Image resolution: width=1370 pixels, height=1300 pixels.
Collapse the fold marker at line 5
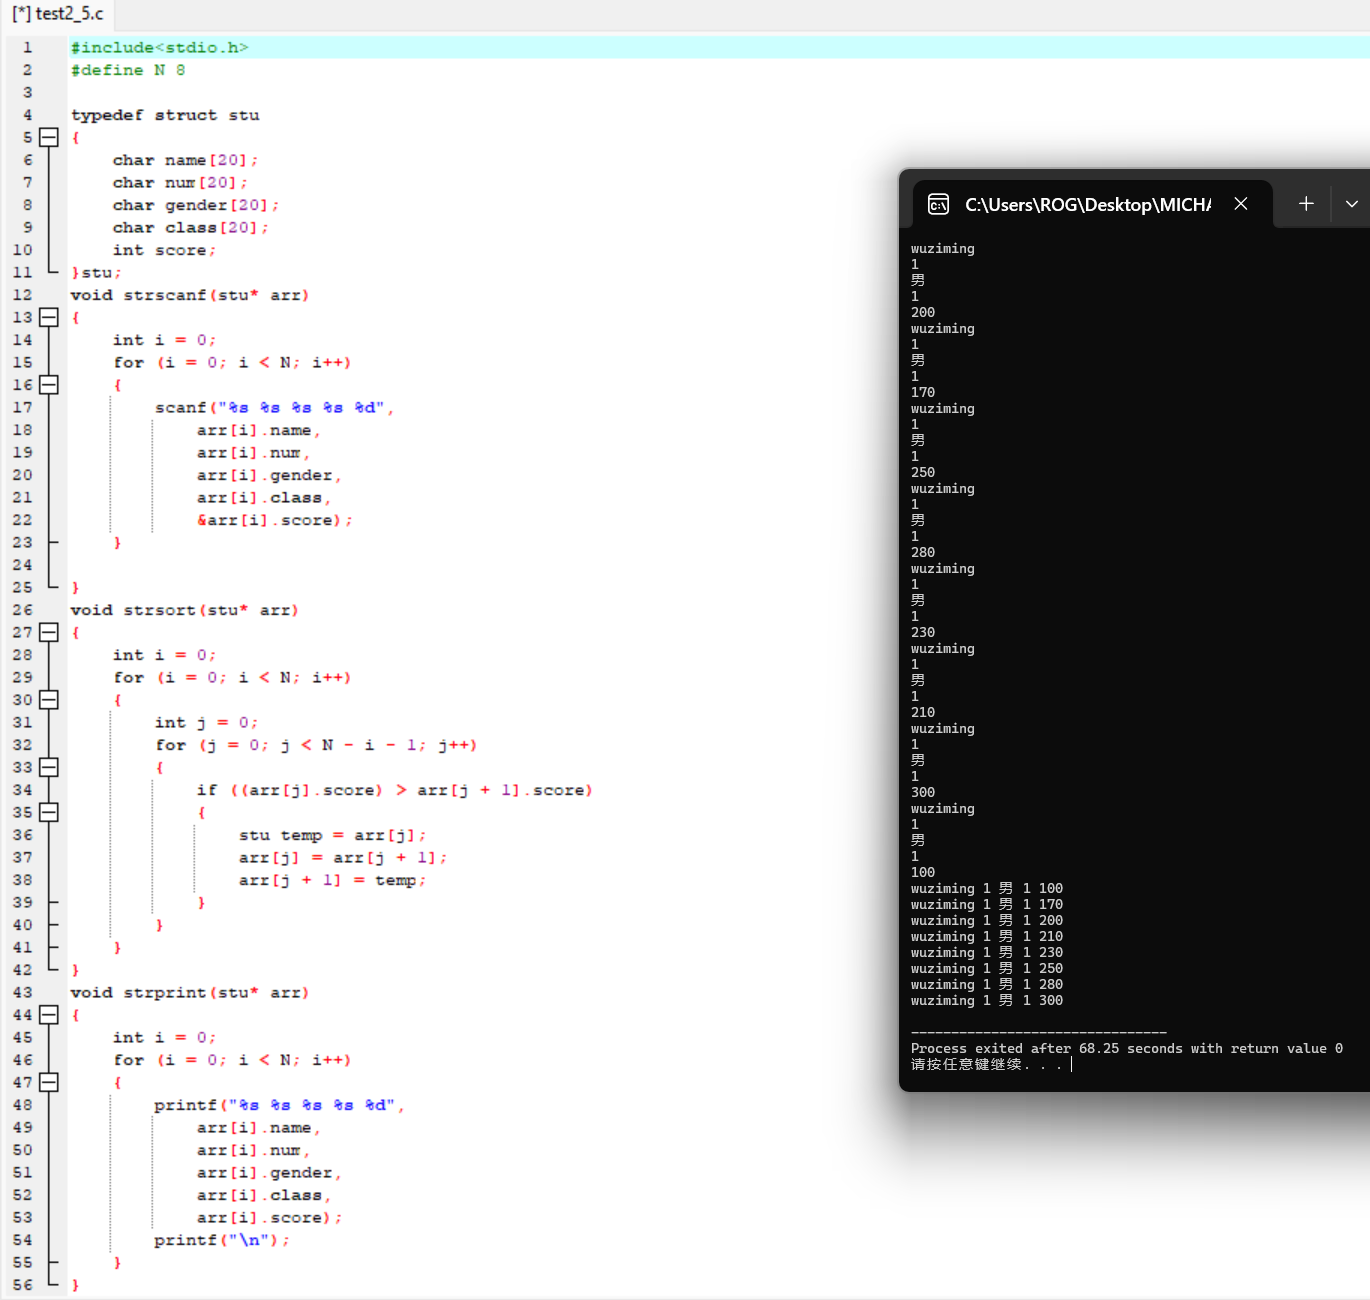[48, 137]
